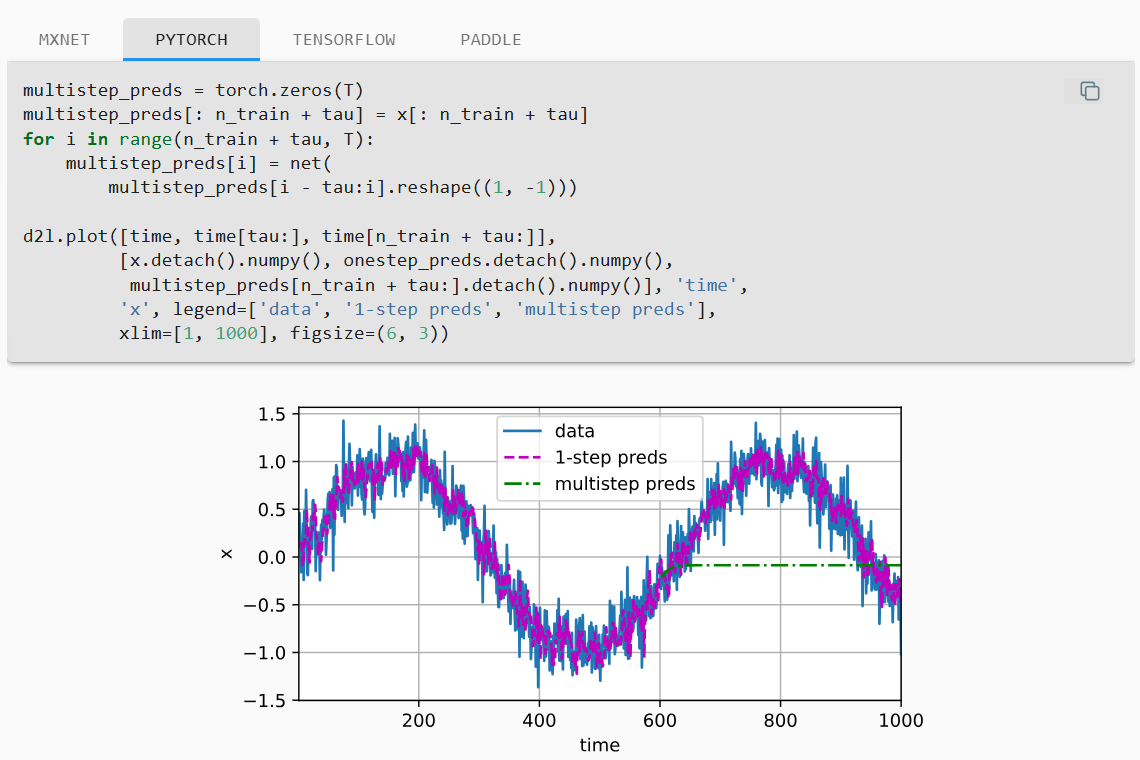Click the x-axis tick label 400
Image resolution: width=1140 pixels, height=760 pixels.
coord(539,721)
